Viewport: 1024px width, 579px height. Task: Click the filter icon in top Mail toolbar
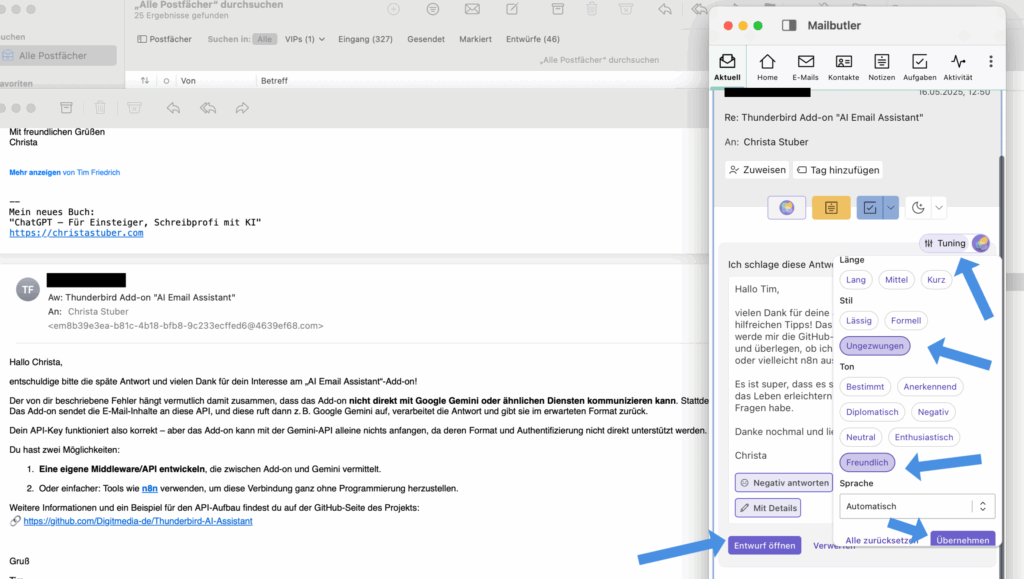(x=432, y=9)
